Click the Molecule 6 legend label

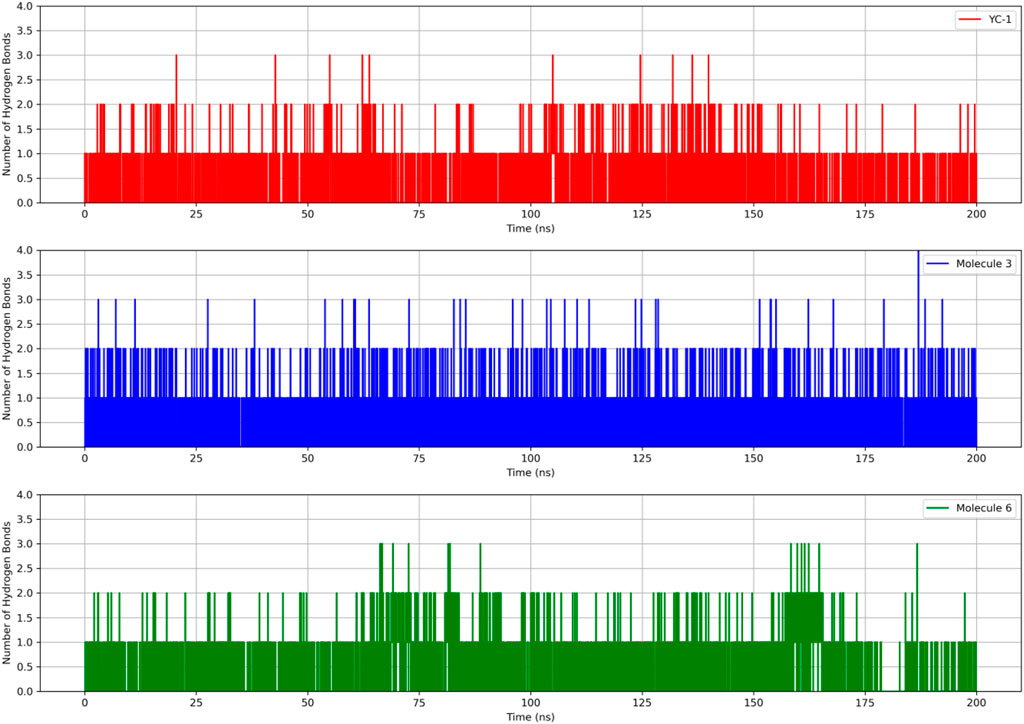984,508
